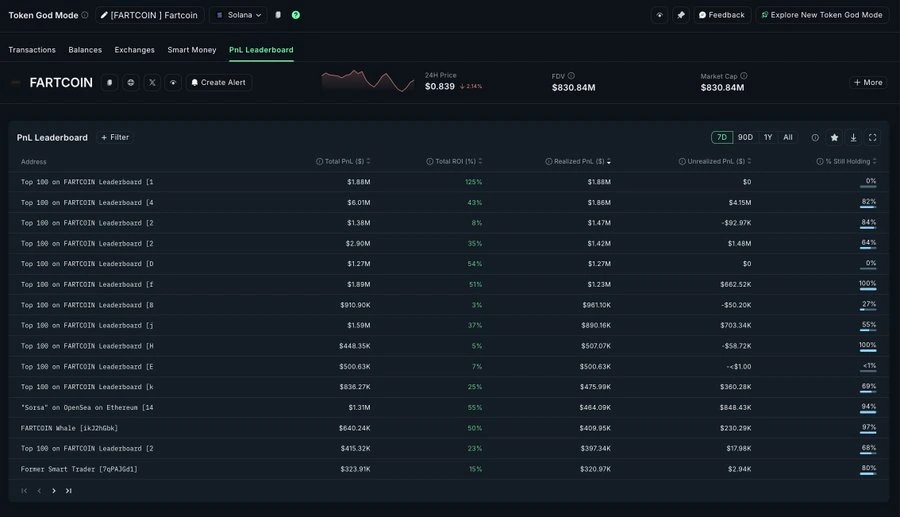Image resolution: width=900 pixels, height=517 pixels.
Task: Click the info icon beside Realized PnL header
Action: click(x=548, y=161)
